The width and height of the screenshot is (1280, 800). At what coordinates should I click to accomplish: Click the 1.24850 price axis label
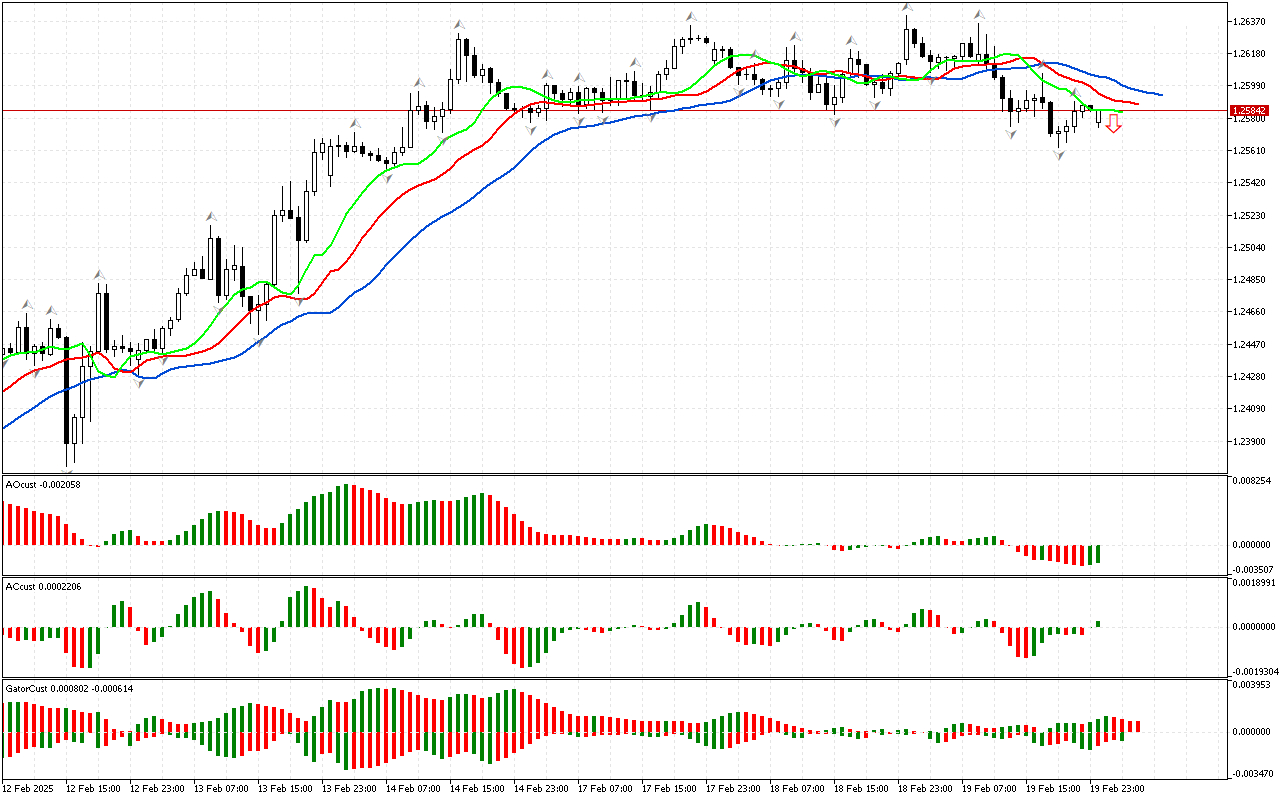1250,280
